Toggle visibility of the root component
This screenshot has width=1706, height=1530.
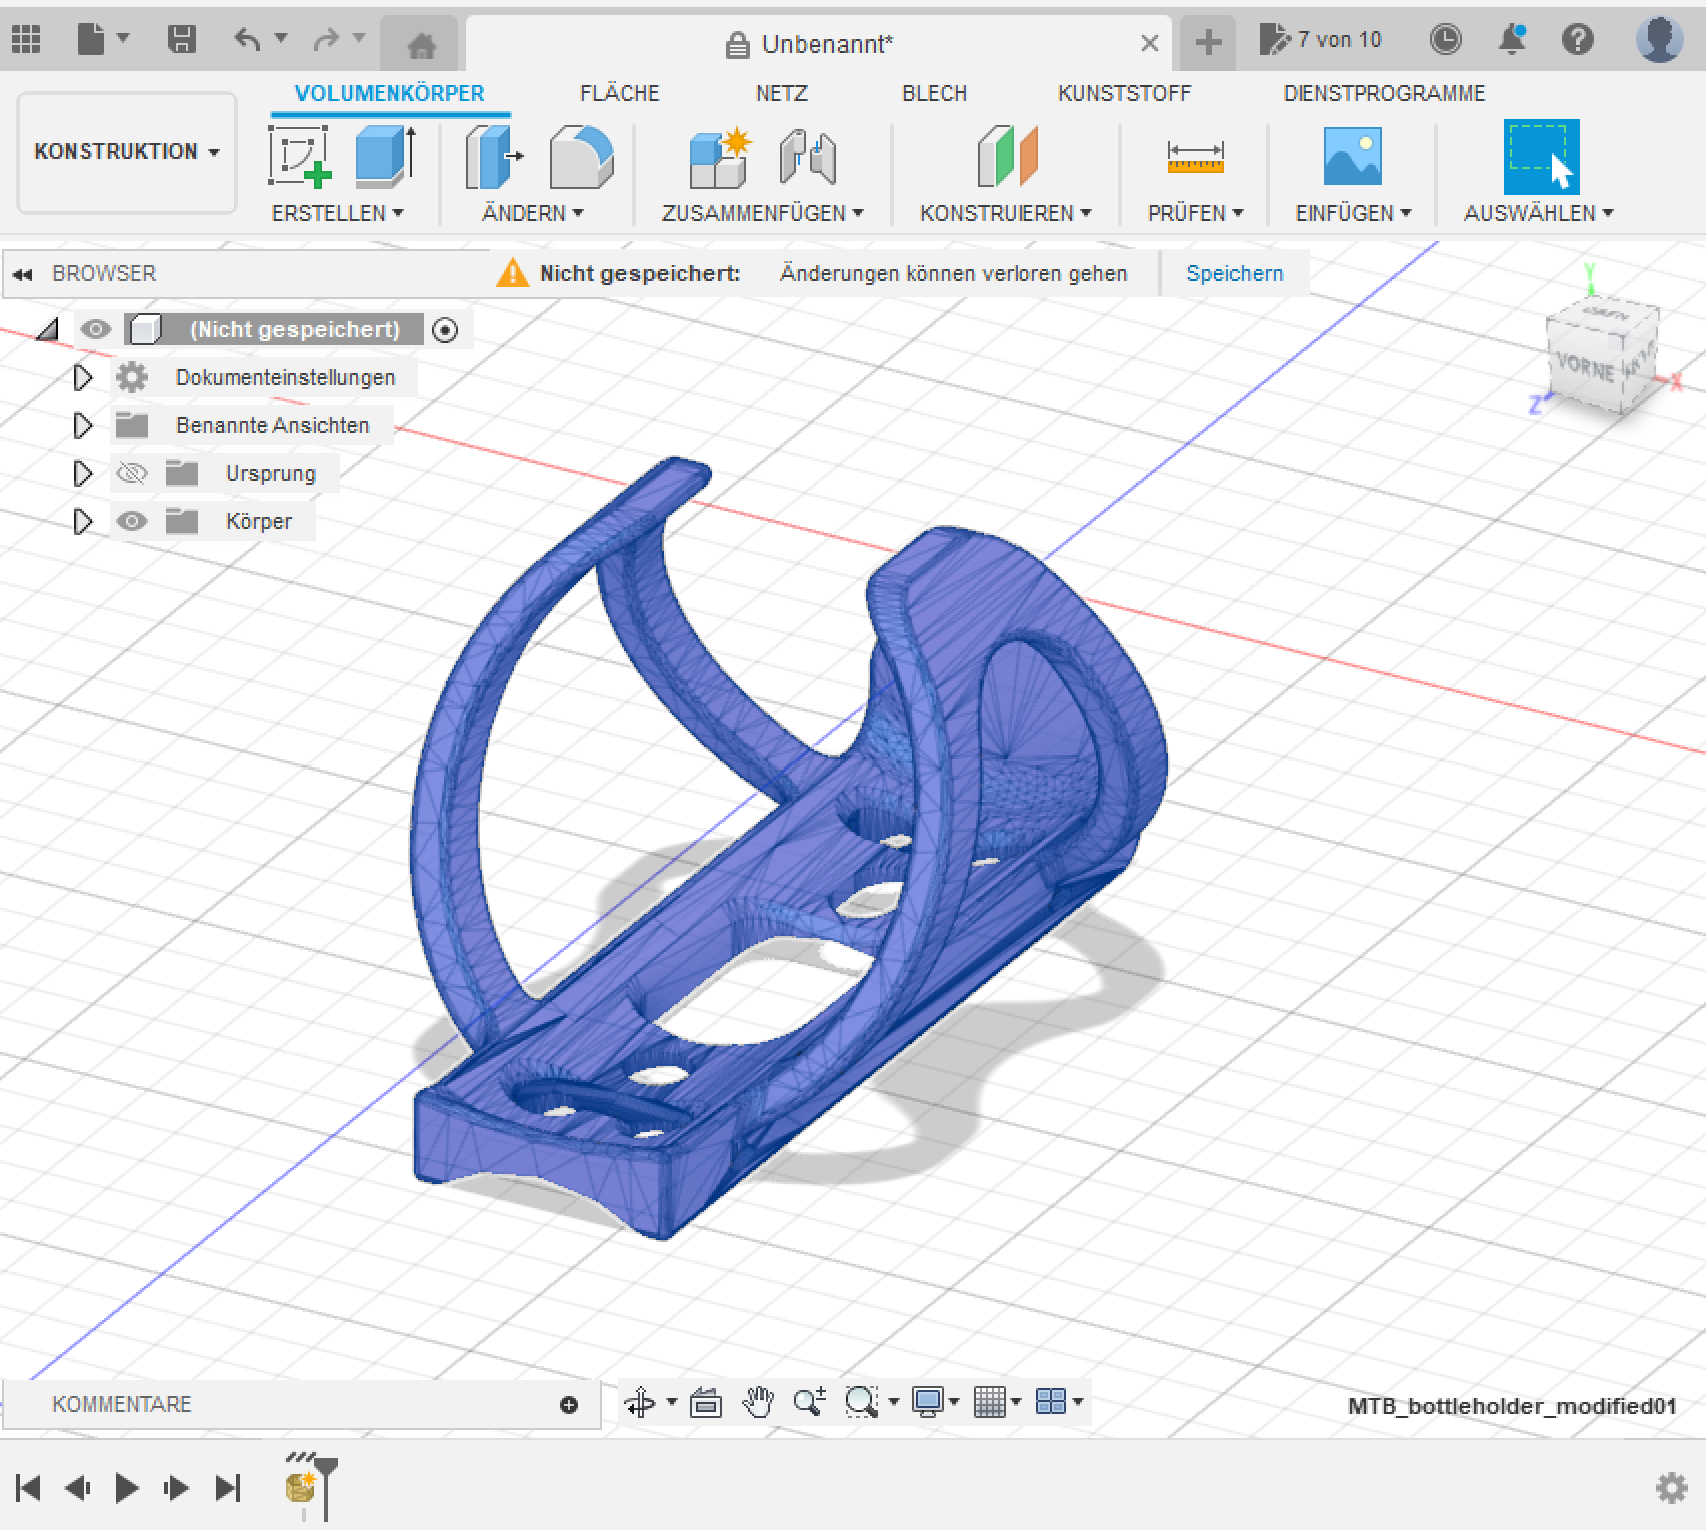pyautogui.click(x=96, y=329)
